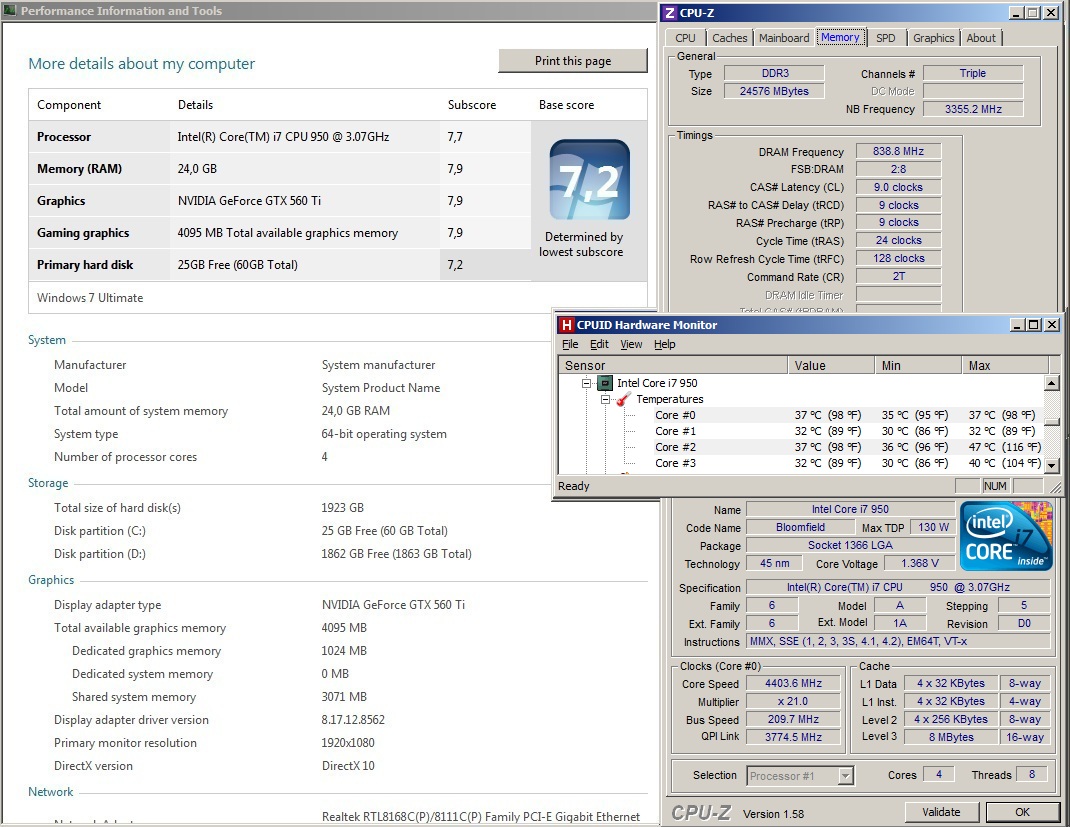The width and height of the screenshot is (1070, 827).
Task: Click the Core Speed 4403.6 MHz value
Action: 793,683
